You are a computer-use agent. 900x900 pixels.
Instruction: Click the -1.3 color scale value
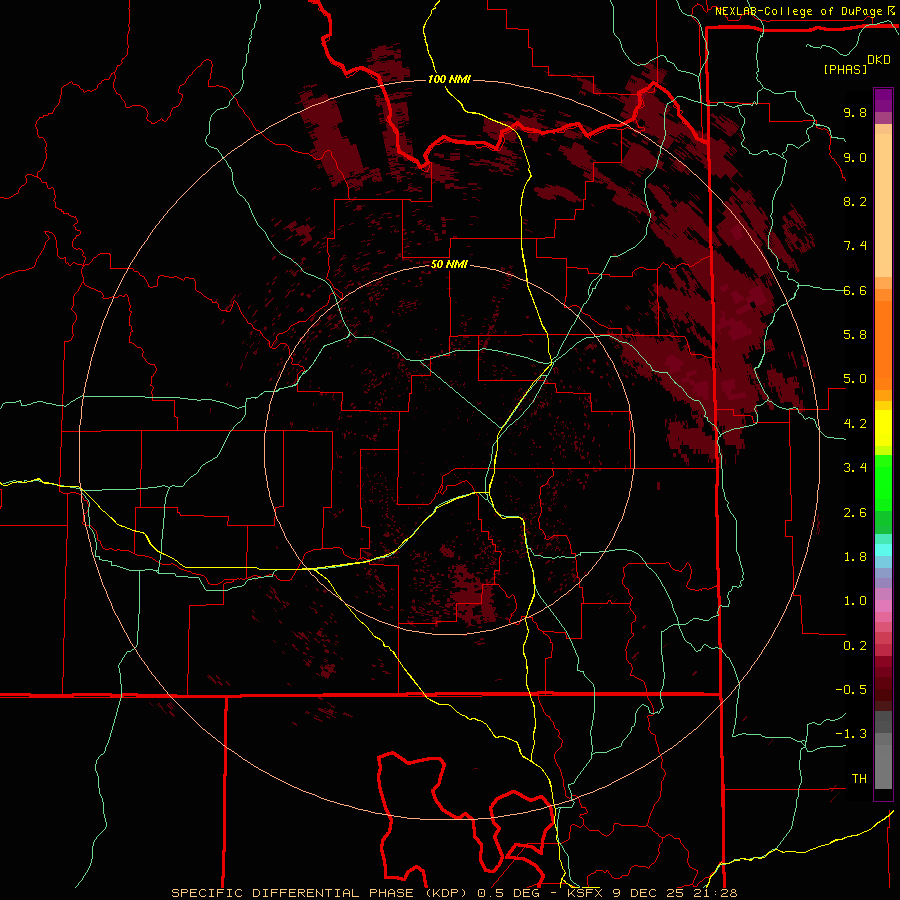click(x=851, y=734)
